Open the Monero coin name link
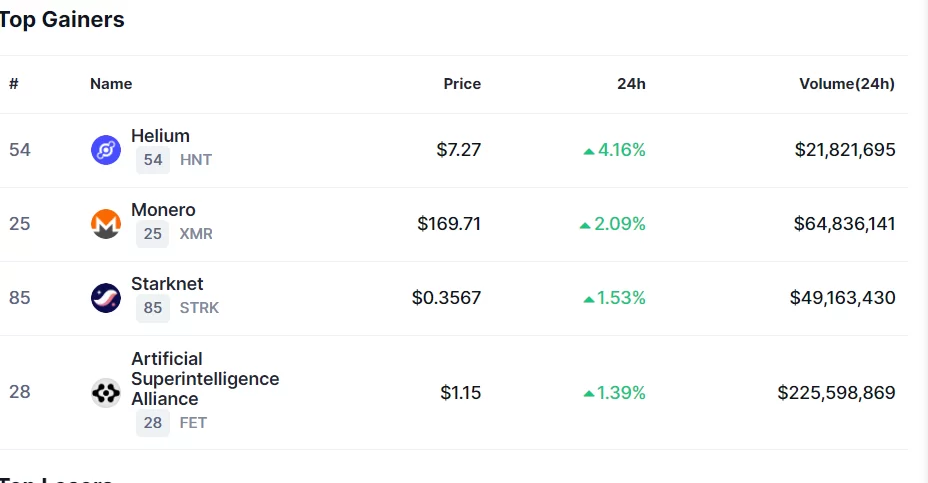The image size is (928, 483). [x=163, y=210]
